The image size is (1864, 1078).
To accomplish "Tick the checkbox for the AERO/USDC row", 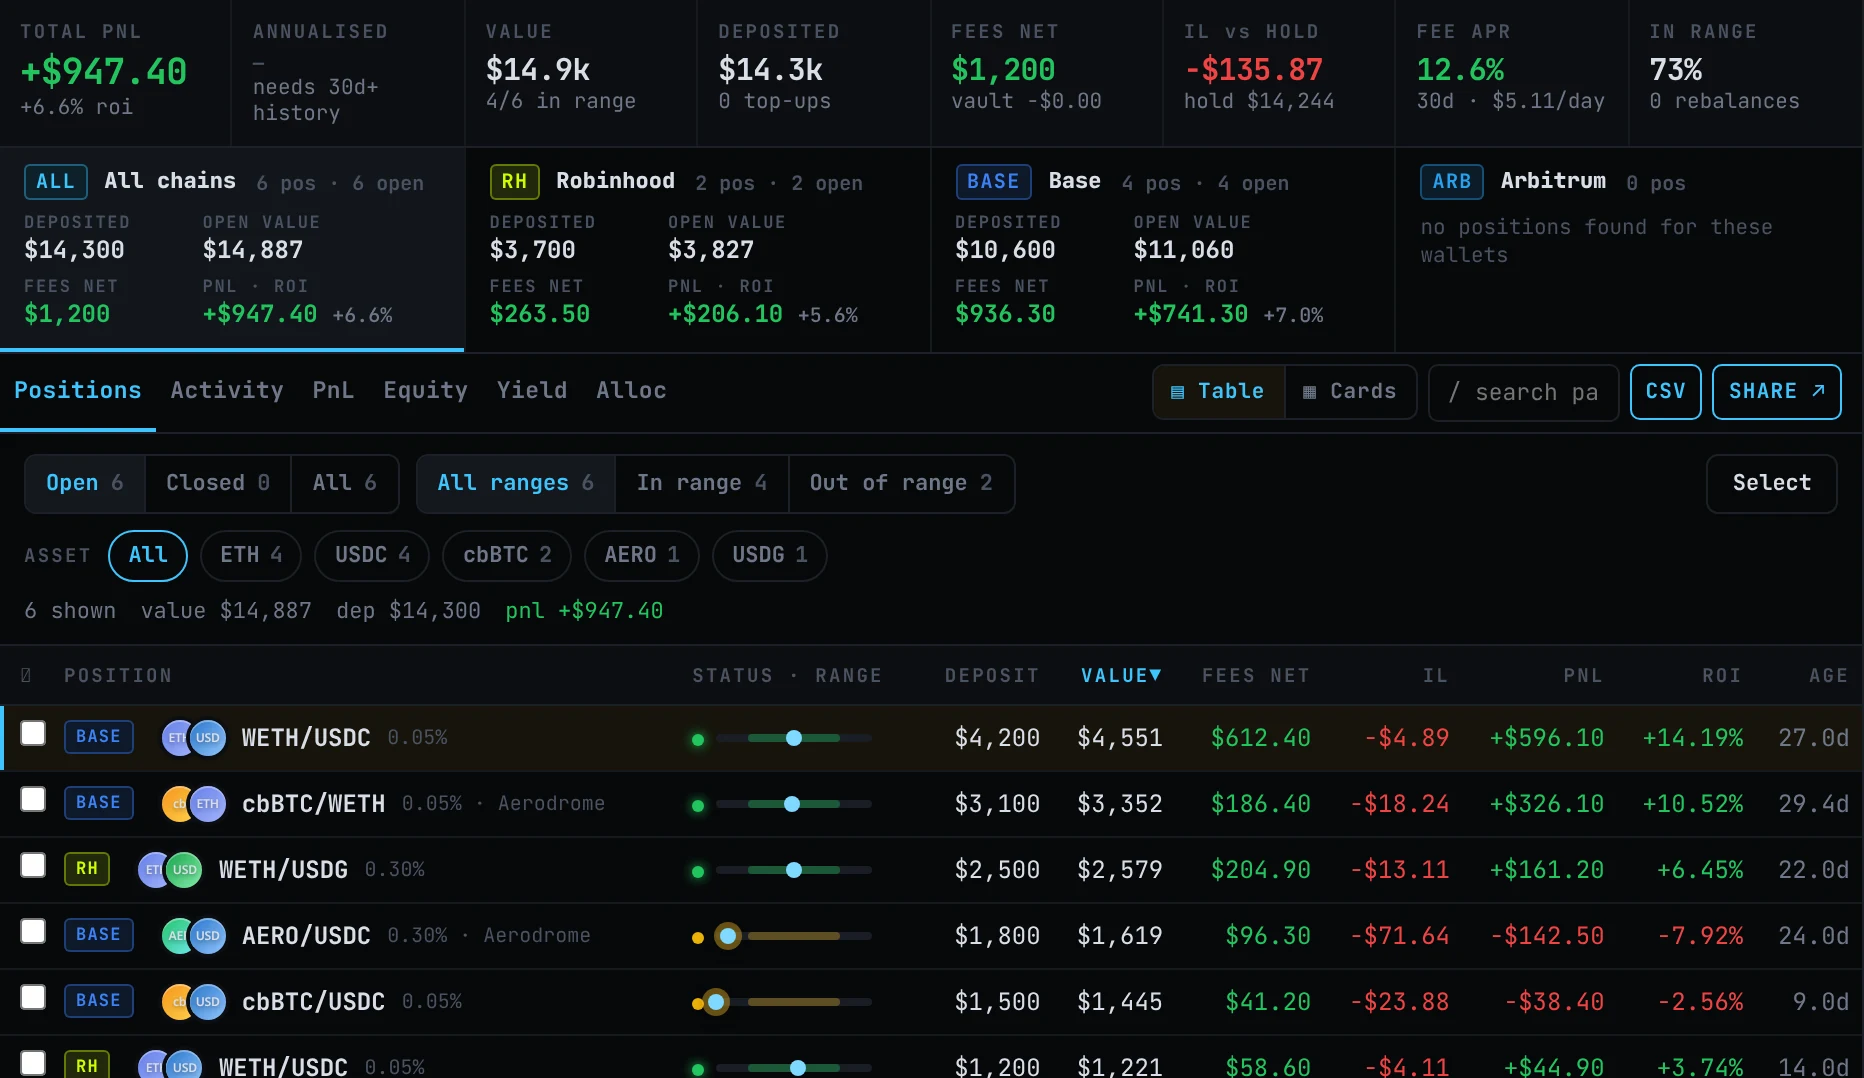I will tap(33, 931).
